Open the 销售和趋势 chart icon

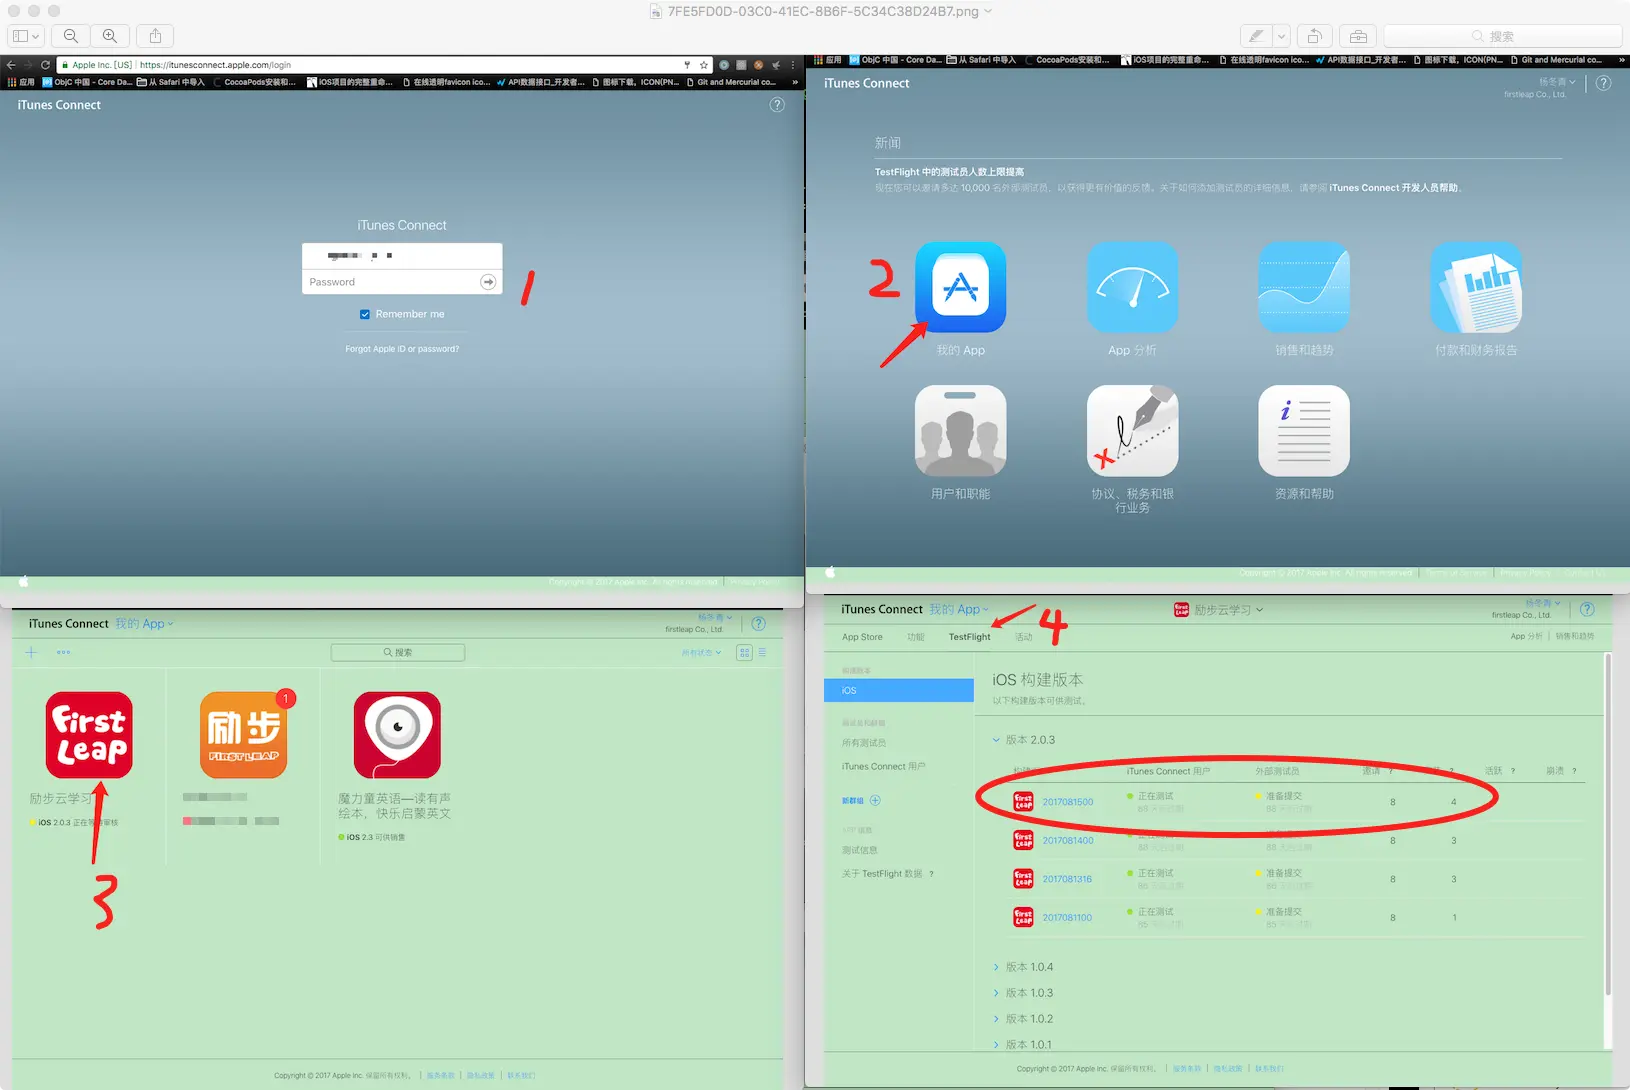tap(1304, 287)
